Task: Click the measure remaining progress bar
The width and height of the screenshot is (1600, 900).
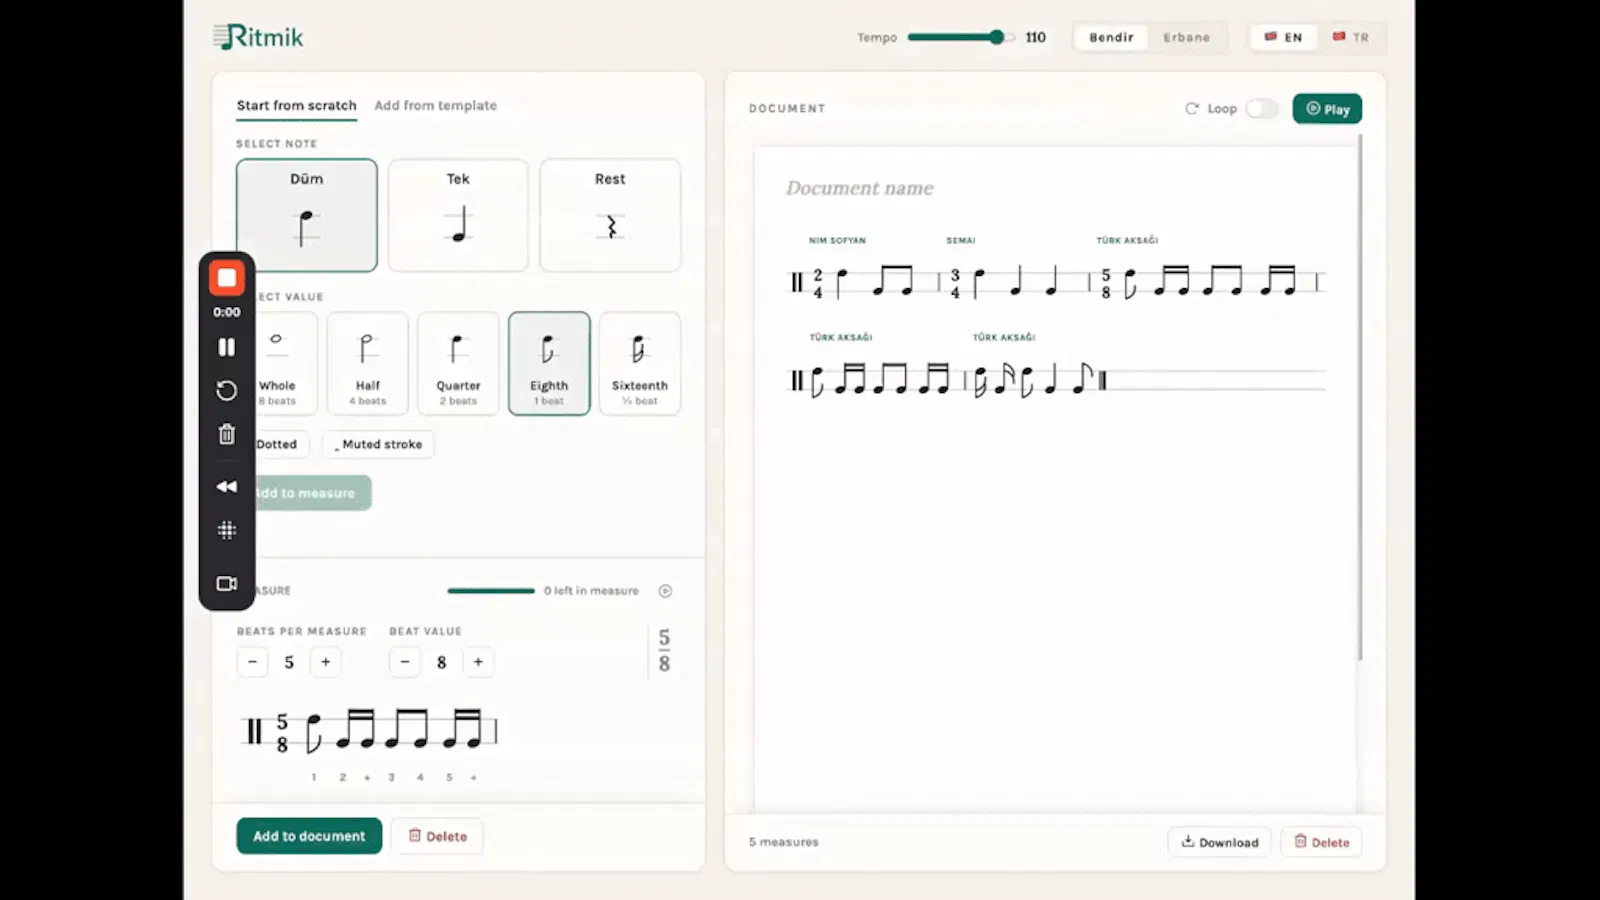Action: 491,591
